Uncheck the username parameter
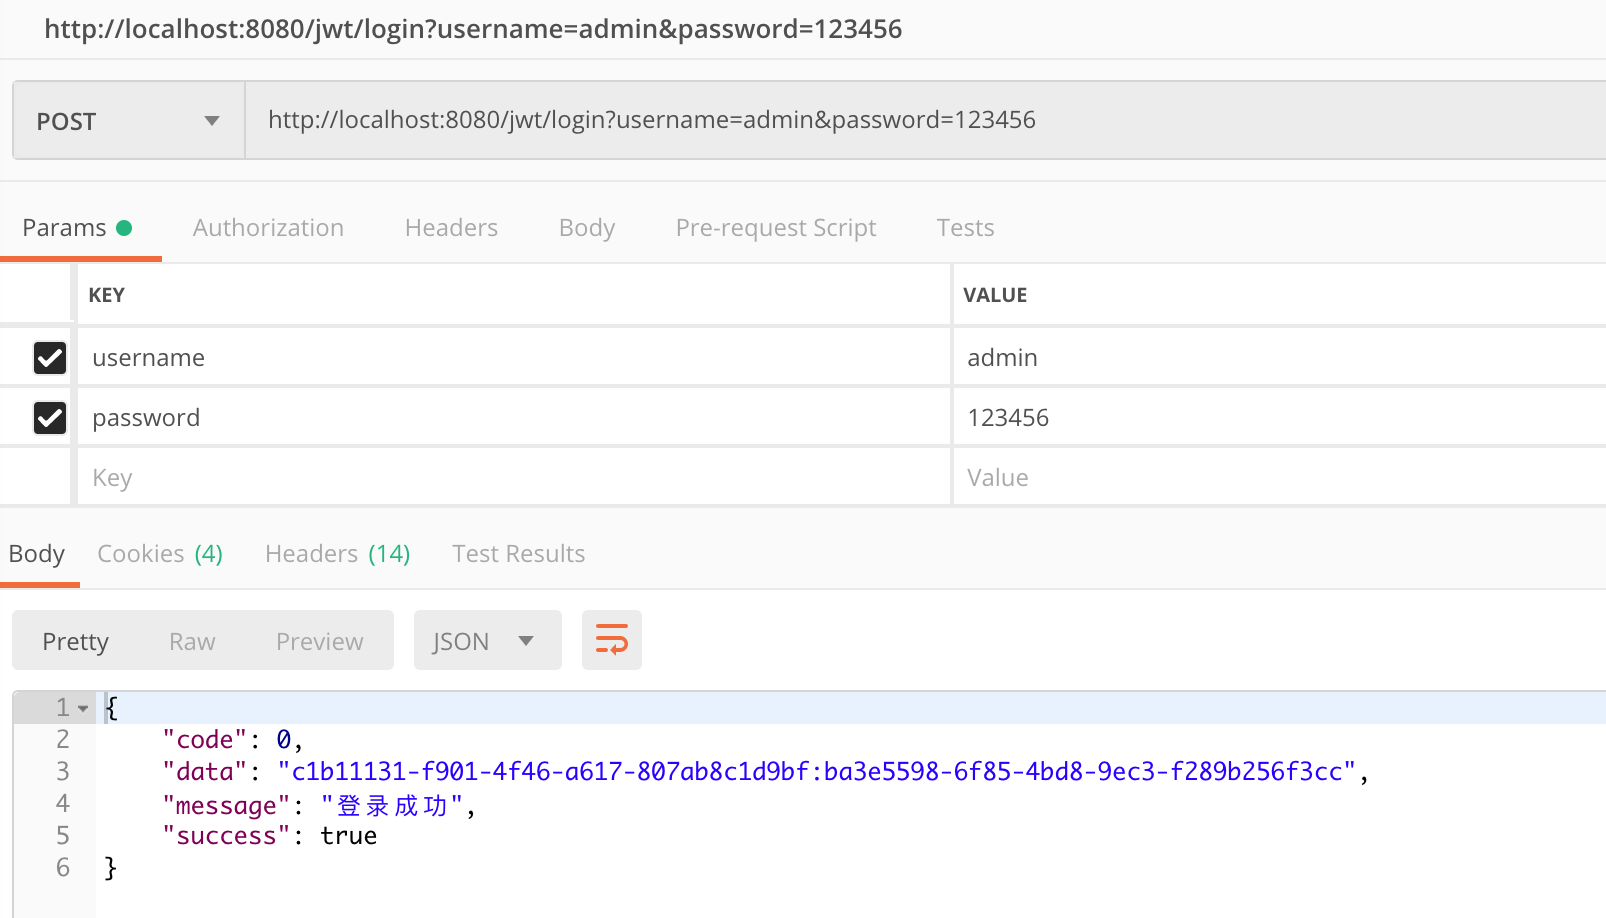This screenshot has width=1606, height=918. pos(50,357)
